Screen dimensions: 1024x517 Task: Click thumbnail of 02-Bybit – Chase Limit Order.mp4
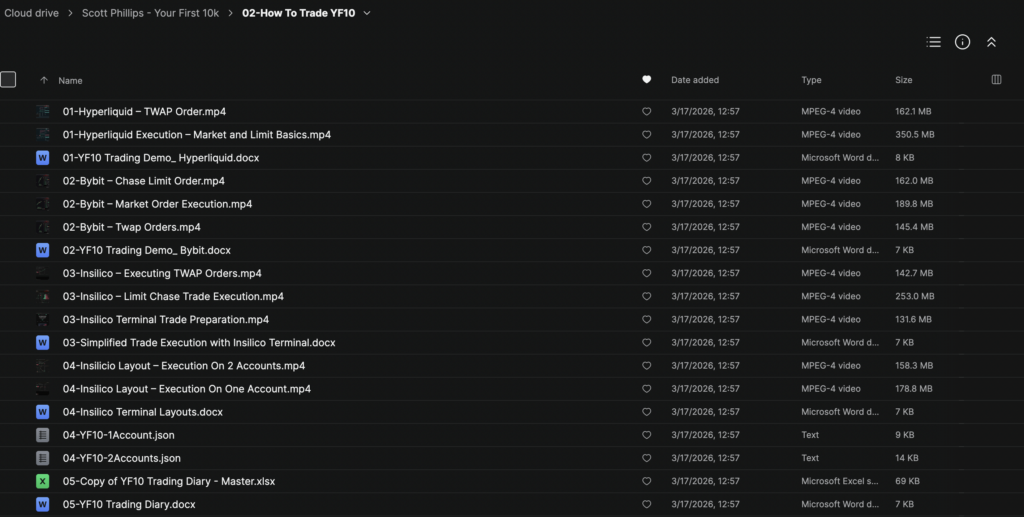pyautogui.click(x=43, y=181)
